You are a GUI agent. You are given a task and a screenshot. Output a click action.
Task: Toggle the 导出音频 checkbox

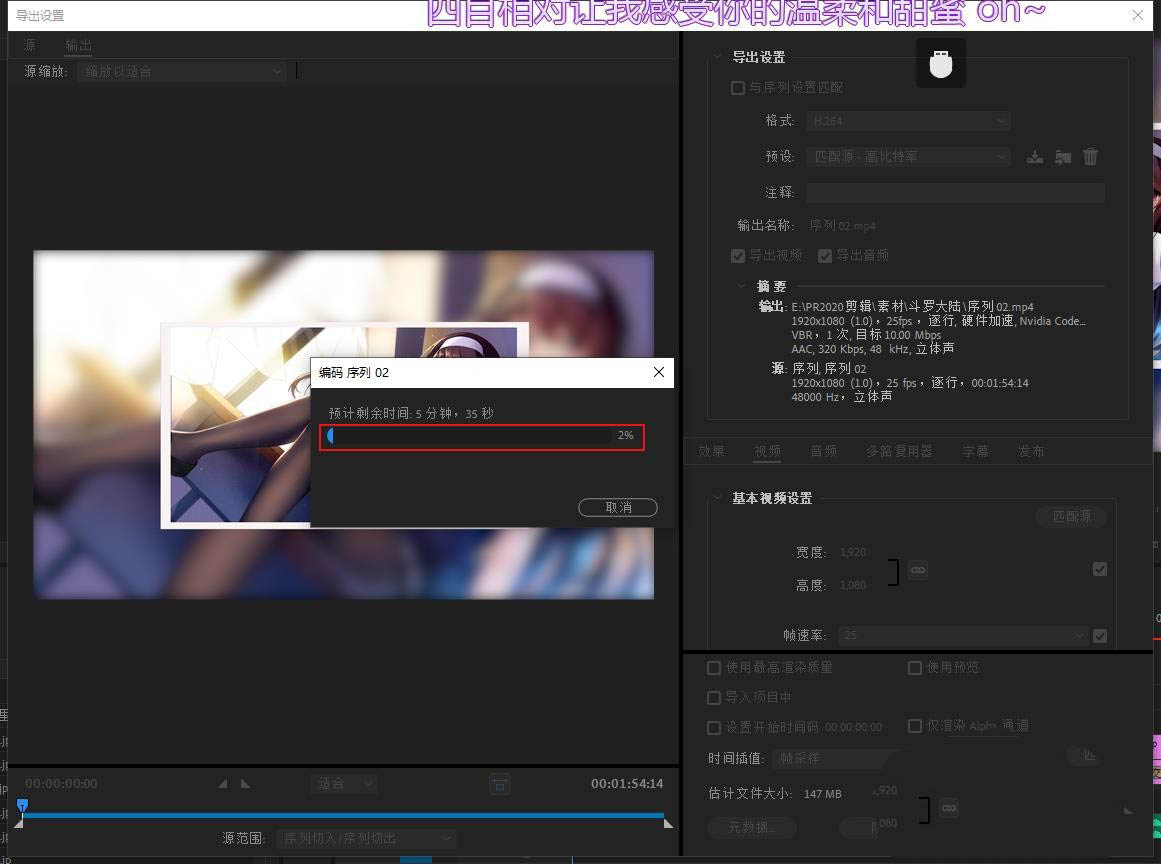pyautogui.click(x=825, y=256)
